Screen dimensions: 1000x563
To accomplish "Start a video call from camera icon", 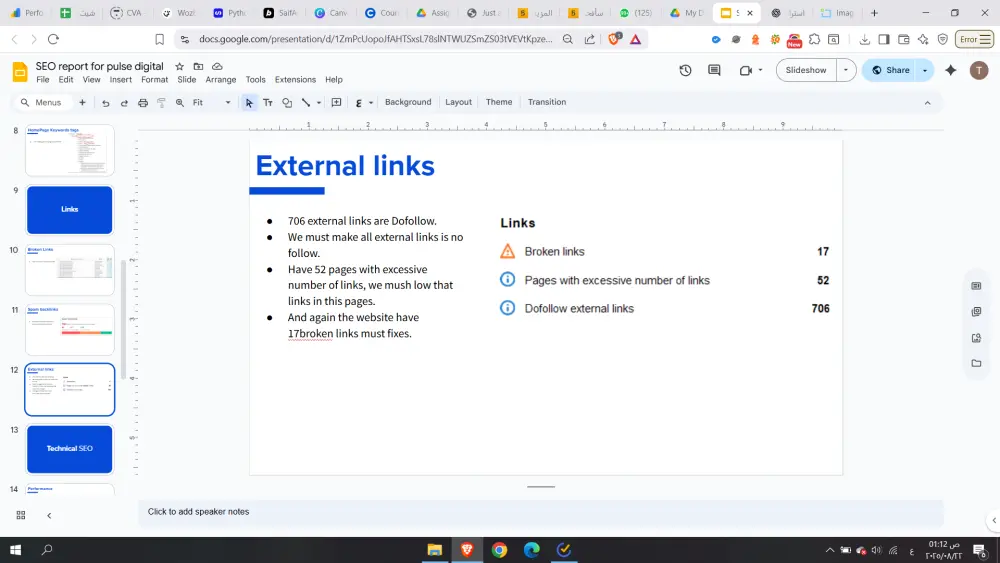I will (x=746, y=70).
